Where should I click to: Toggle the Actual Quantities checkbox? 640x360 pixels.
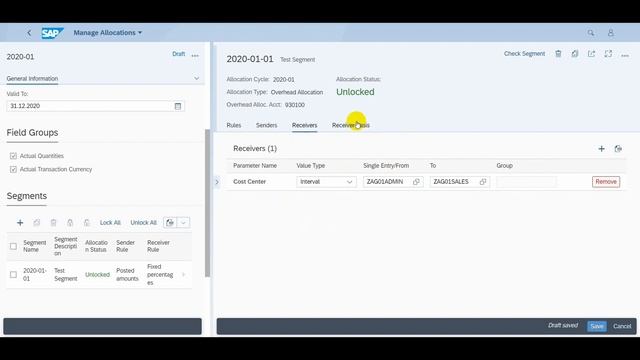[13, 156]
